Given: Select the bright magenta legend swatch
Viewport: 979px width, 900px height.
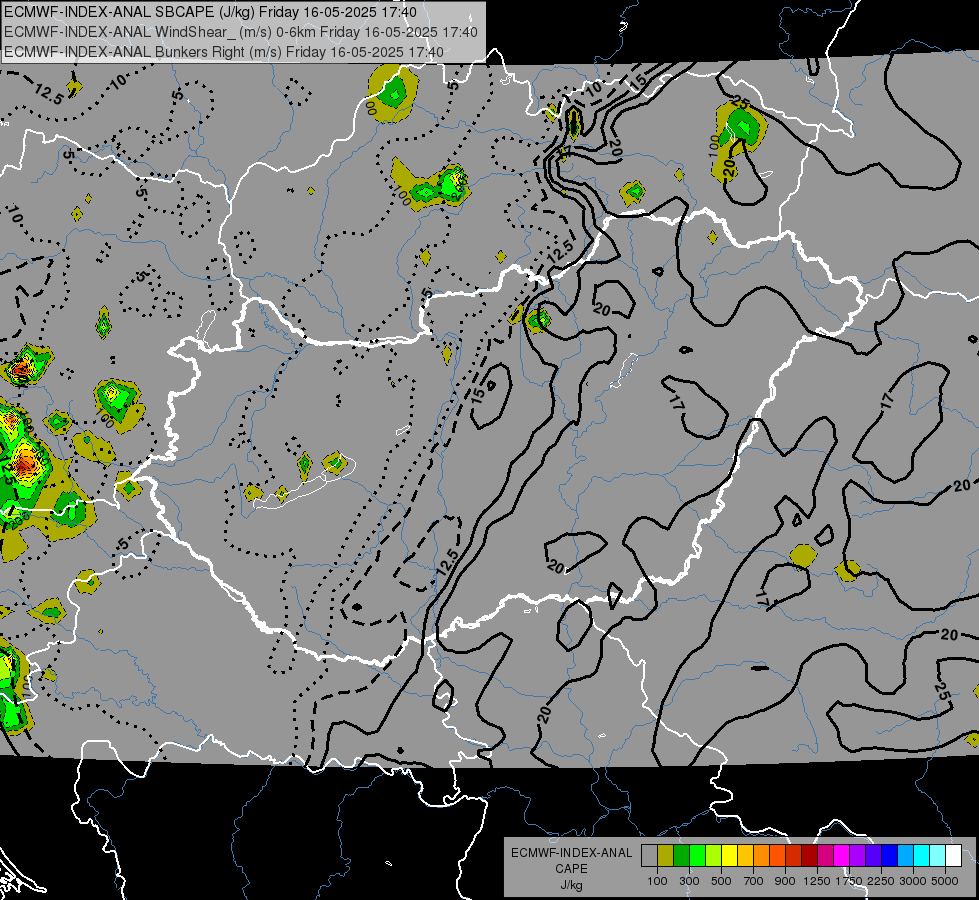Looking at the screenshot, I should [x=842, y=855].
